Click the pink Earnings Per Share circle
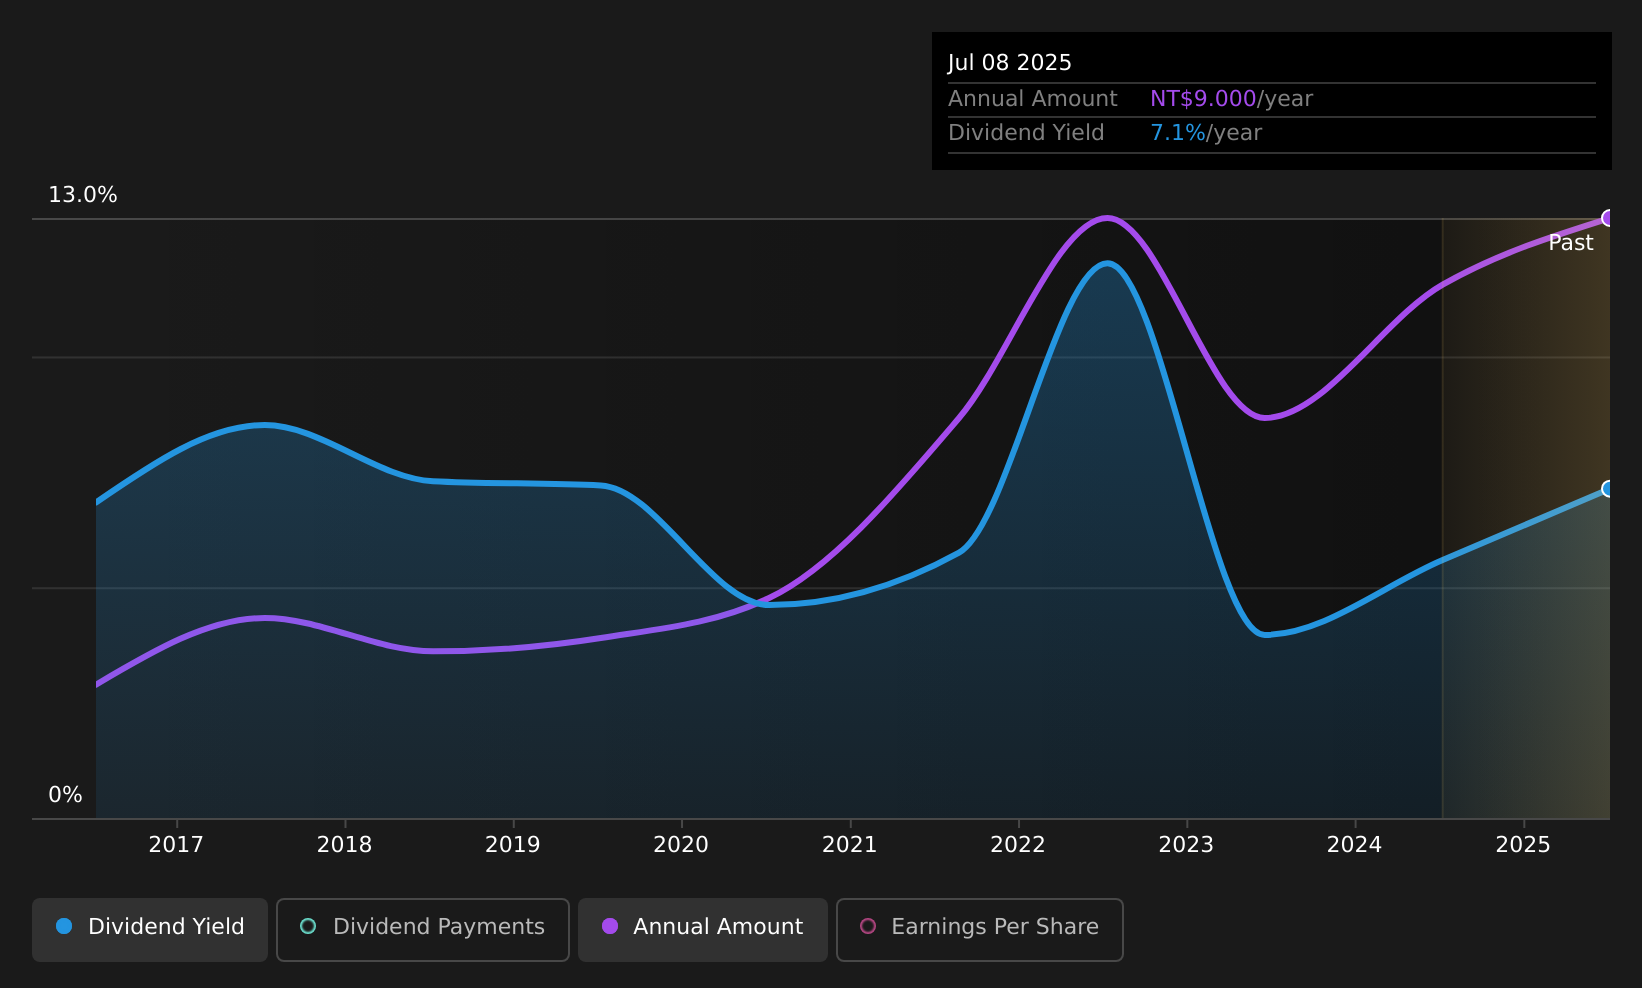This screenshot has width=1642, height=988. coord(868,926)
